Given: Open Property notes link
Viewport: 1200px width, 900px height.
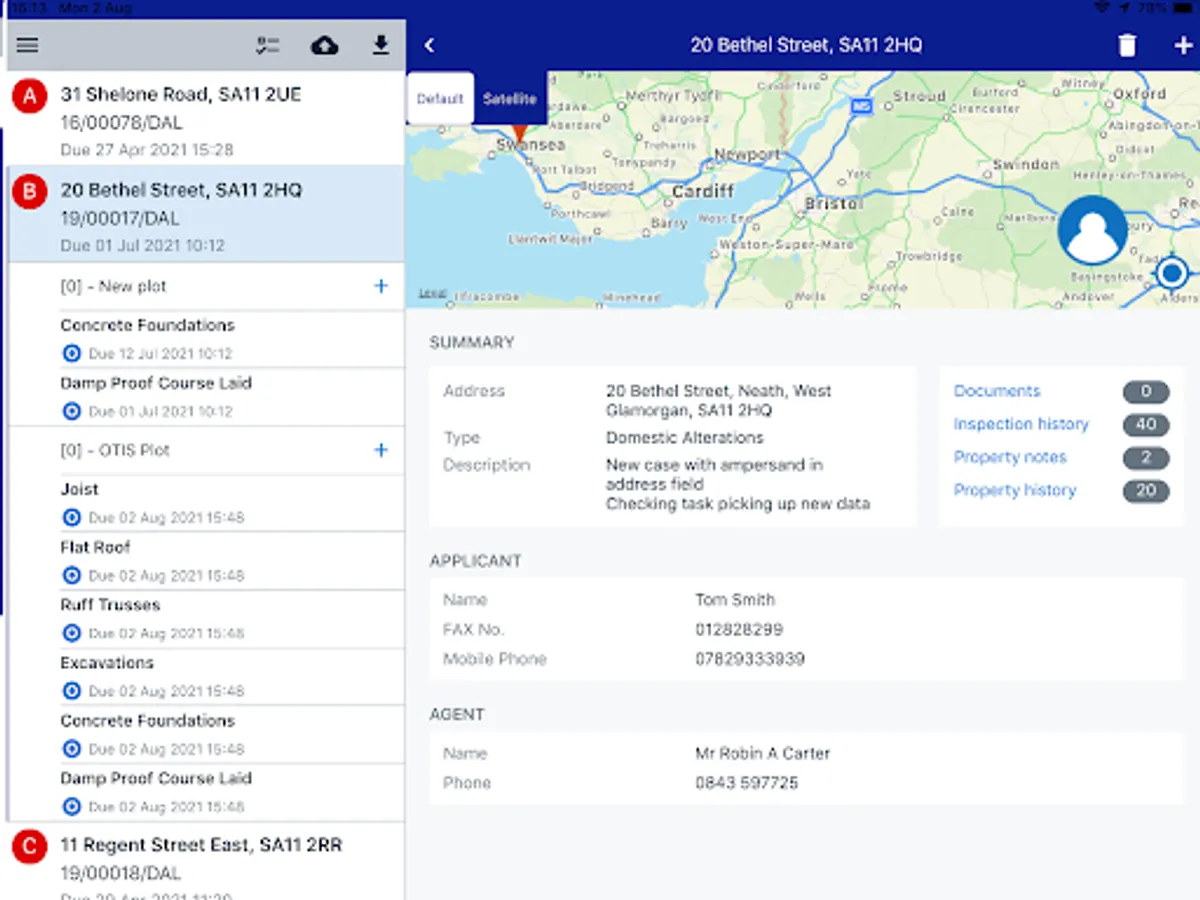Looking at the screenshot, I should click(1010, 457).
